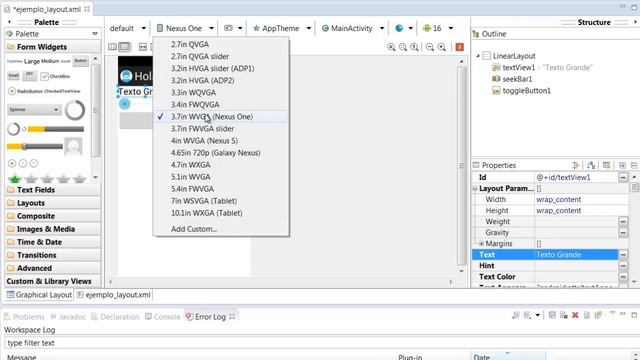Collapse the LinearLayout outline node
This screenshot has width=640, height=360.
[478, 56]
